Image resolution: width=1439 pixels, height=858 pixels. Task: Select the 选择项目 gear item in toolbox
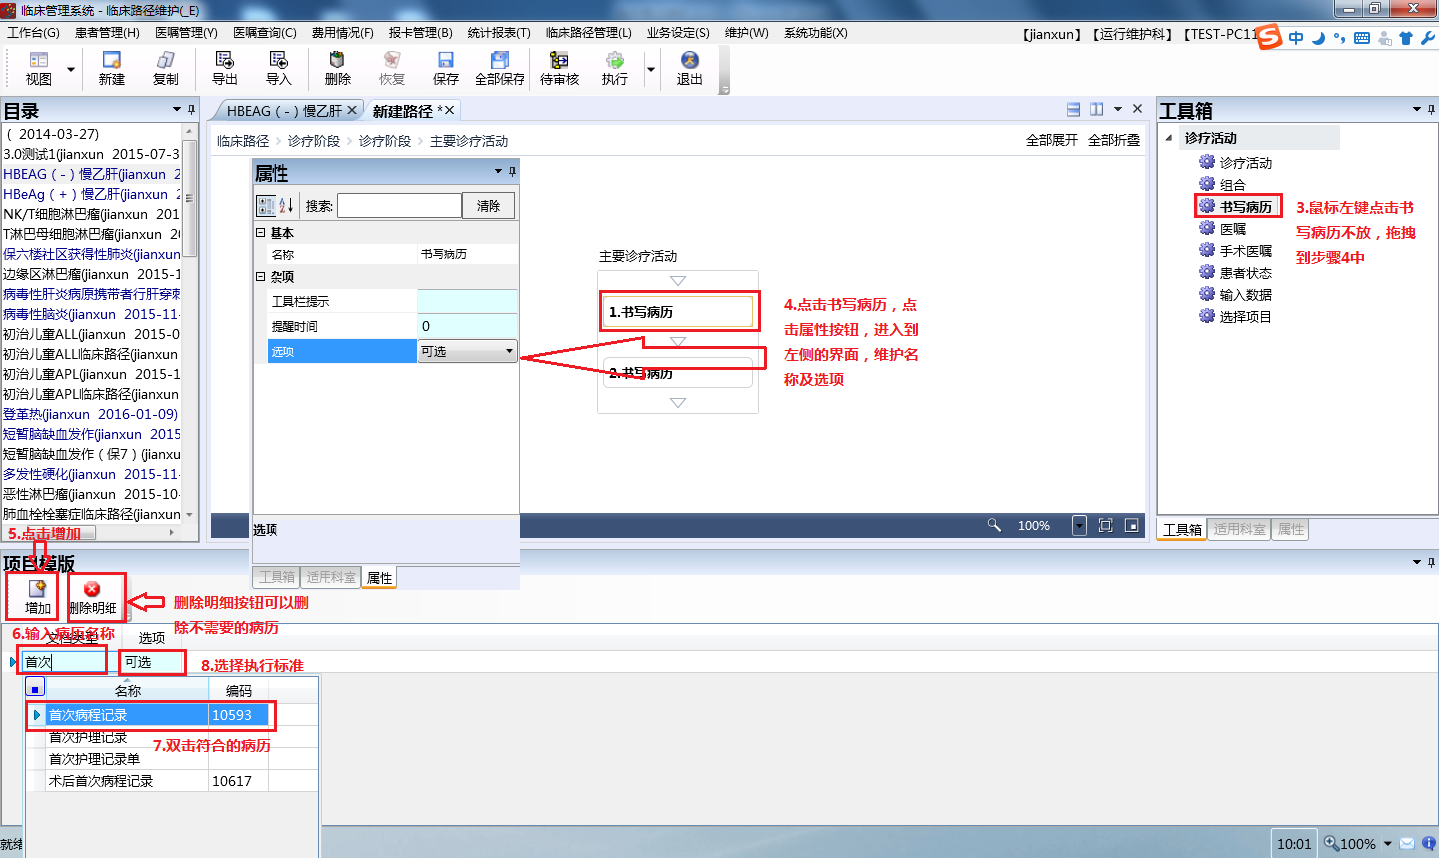(x=1236, y=317)
